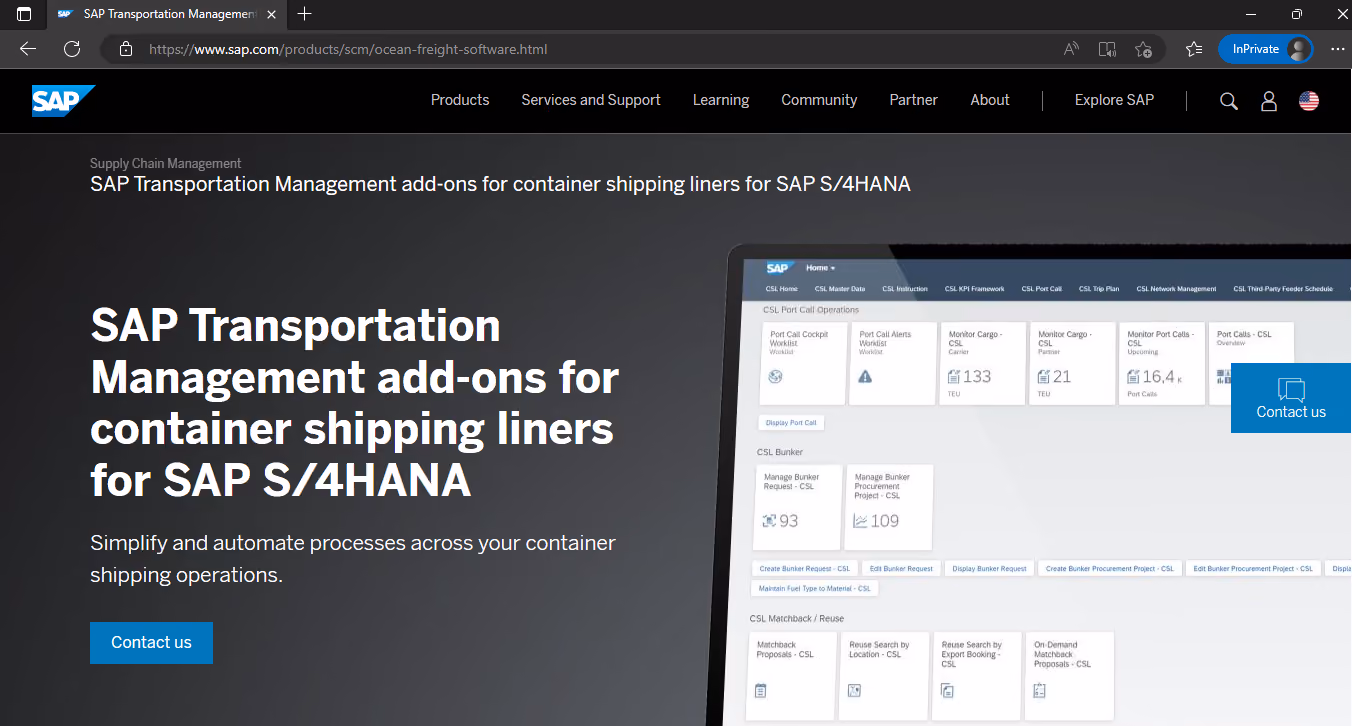The height and width of the screenshot is (726, 1352).
Task: Click the Reuse Search by Location tile
Action: point(884,676)
